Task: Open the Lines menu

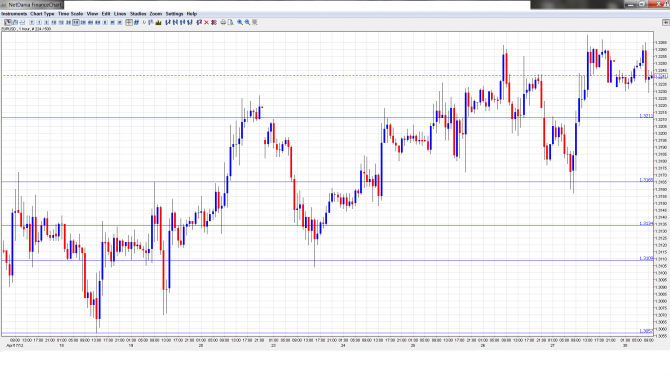Action: 120,14
